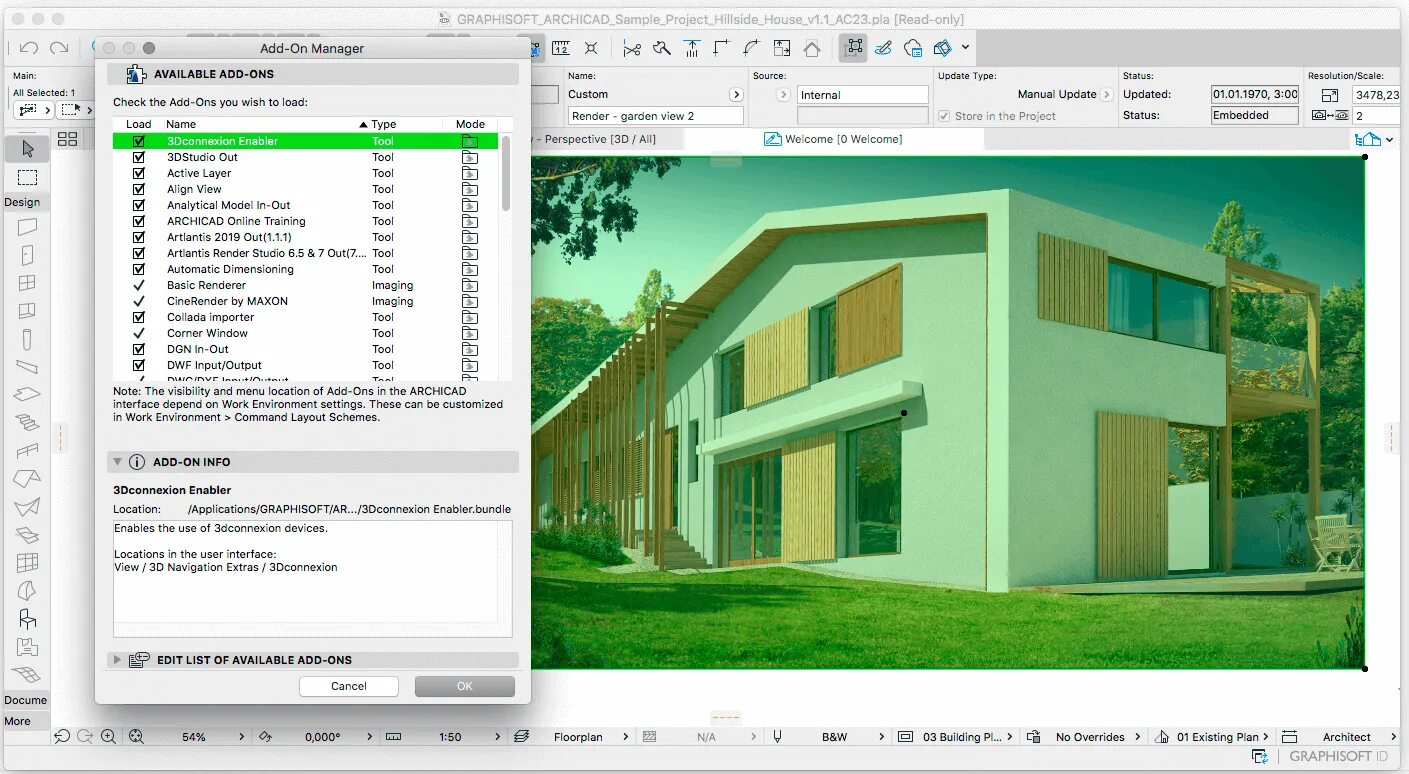Open the Add-On Info circled 'i' icon
Image resolution: width=1409 pixels, height=774 pixels.
137,462
